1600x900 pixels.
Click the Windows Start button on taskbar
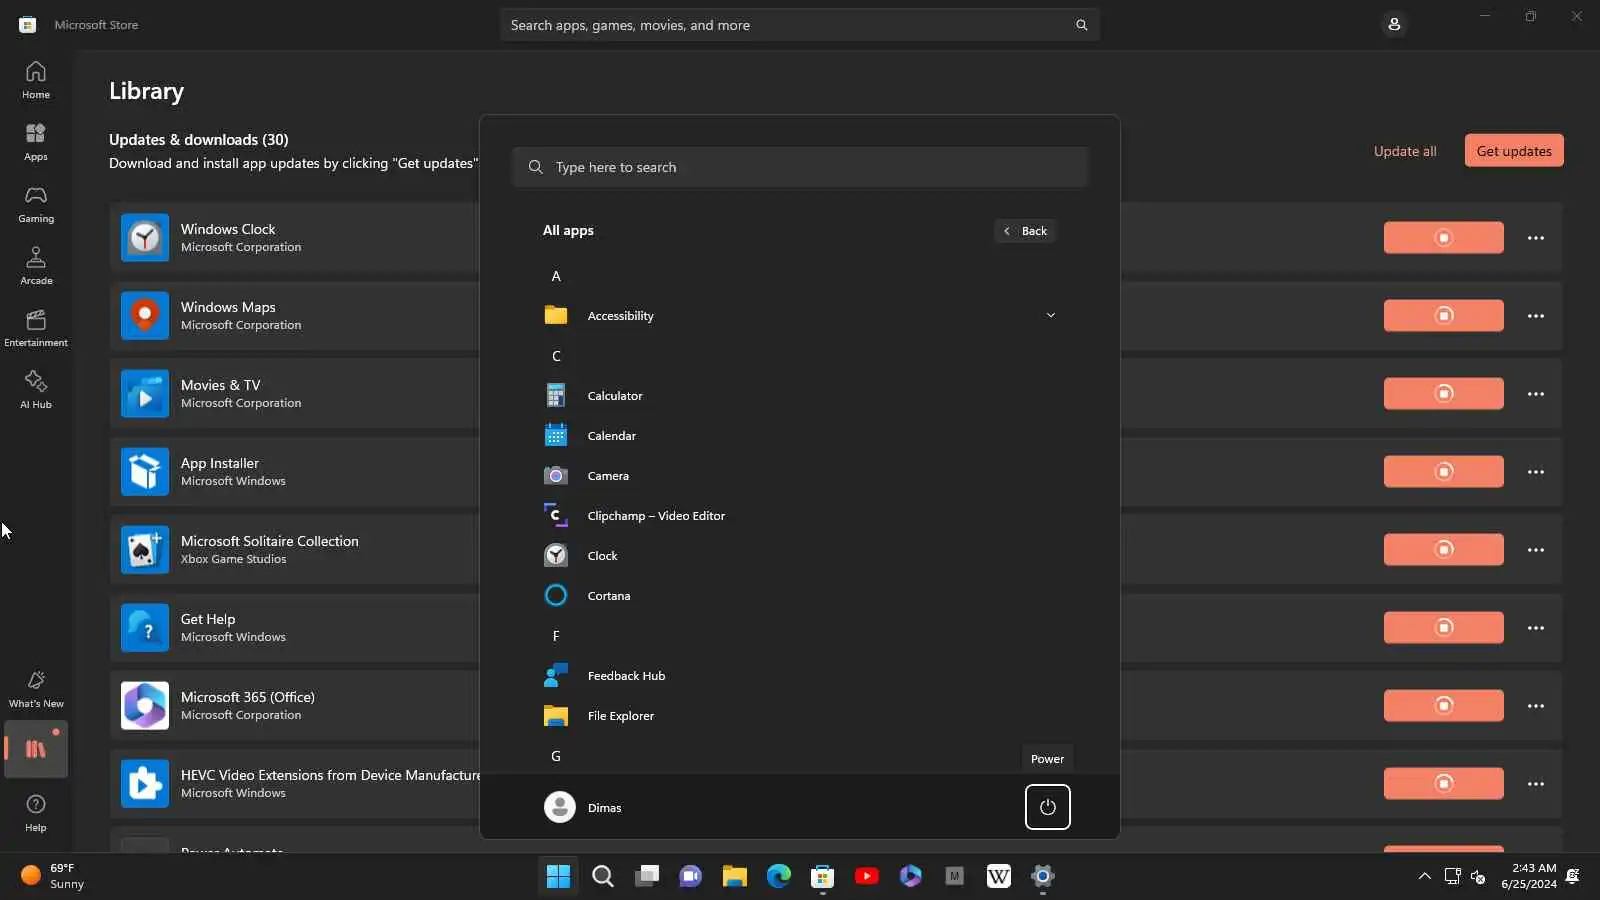coord(558,877)
